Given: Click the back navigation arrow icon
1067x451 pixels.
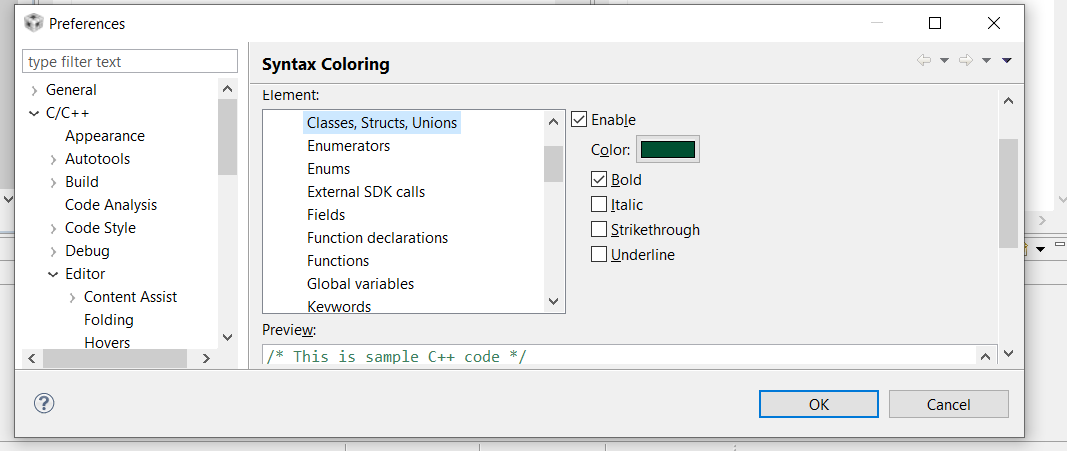Looking at the screenshot, I should pos(923,60).
